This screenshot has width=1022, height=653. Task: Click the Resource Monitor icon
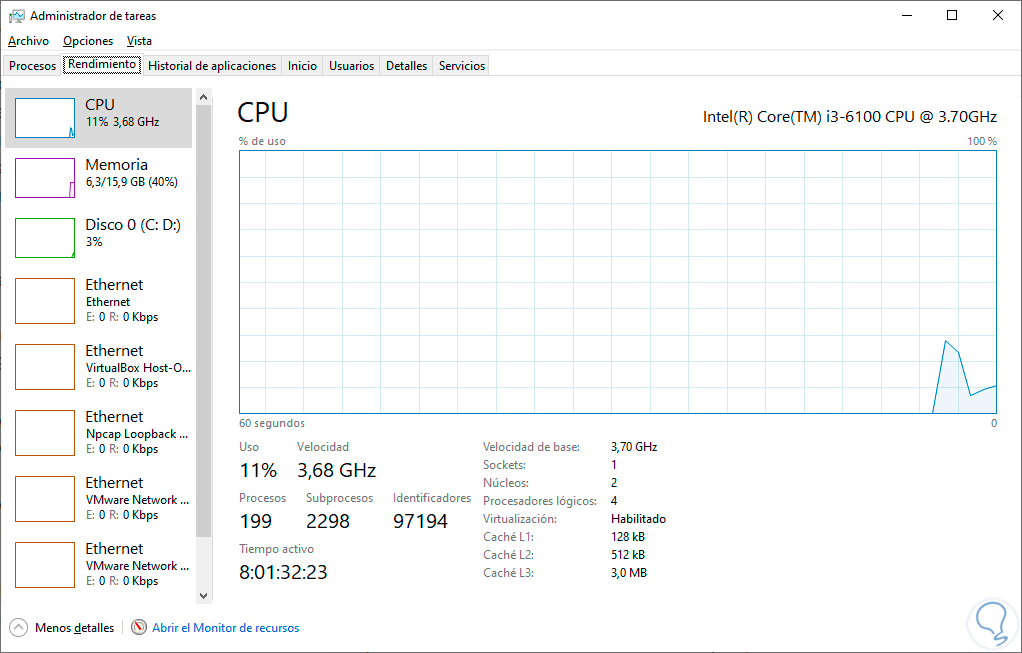point(139,628)
